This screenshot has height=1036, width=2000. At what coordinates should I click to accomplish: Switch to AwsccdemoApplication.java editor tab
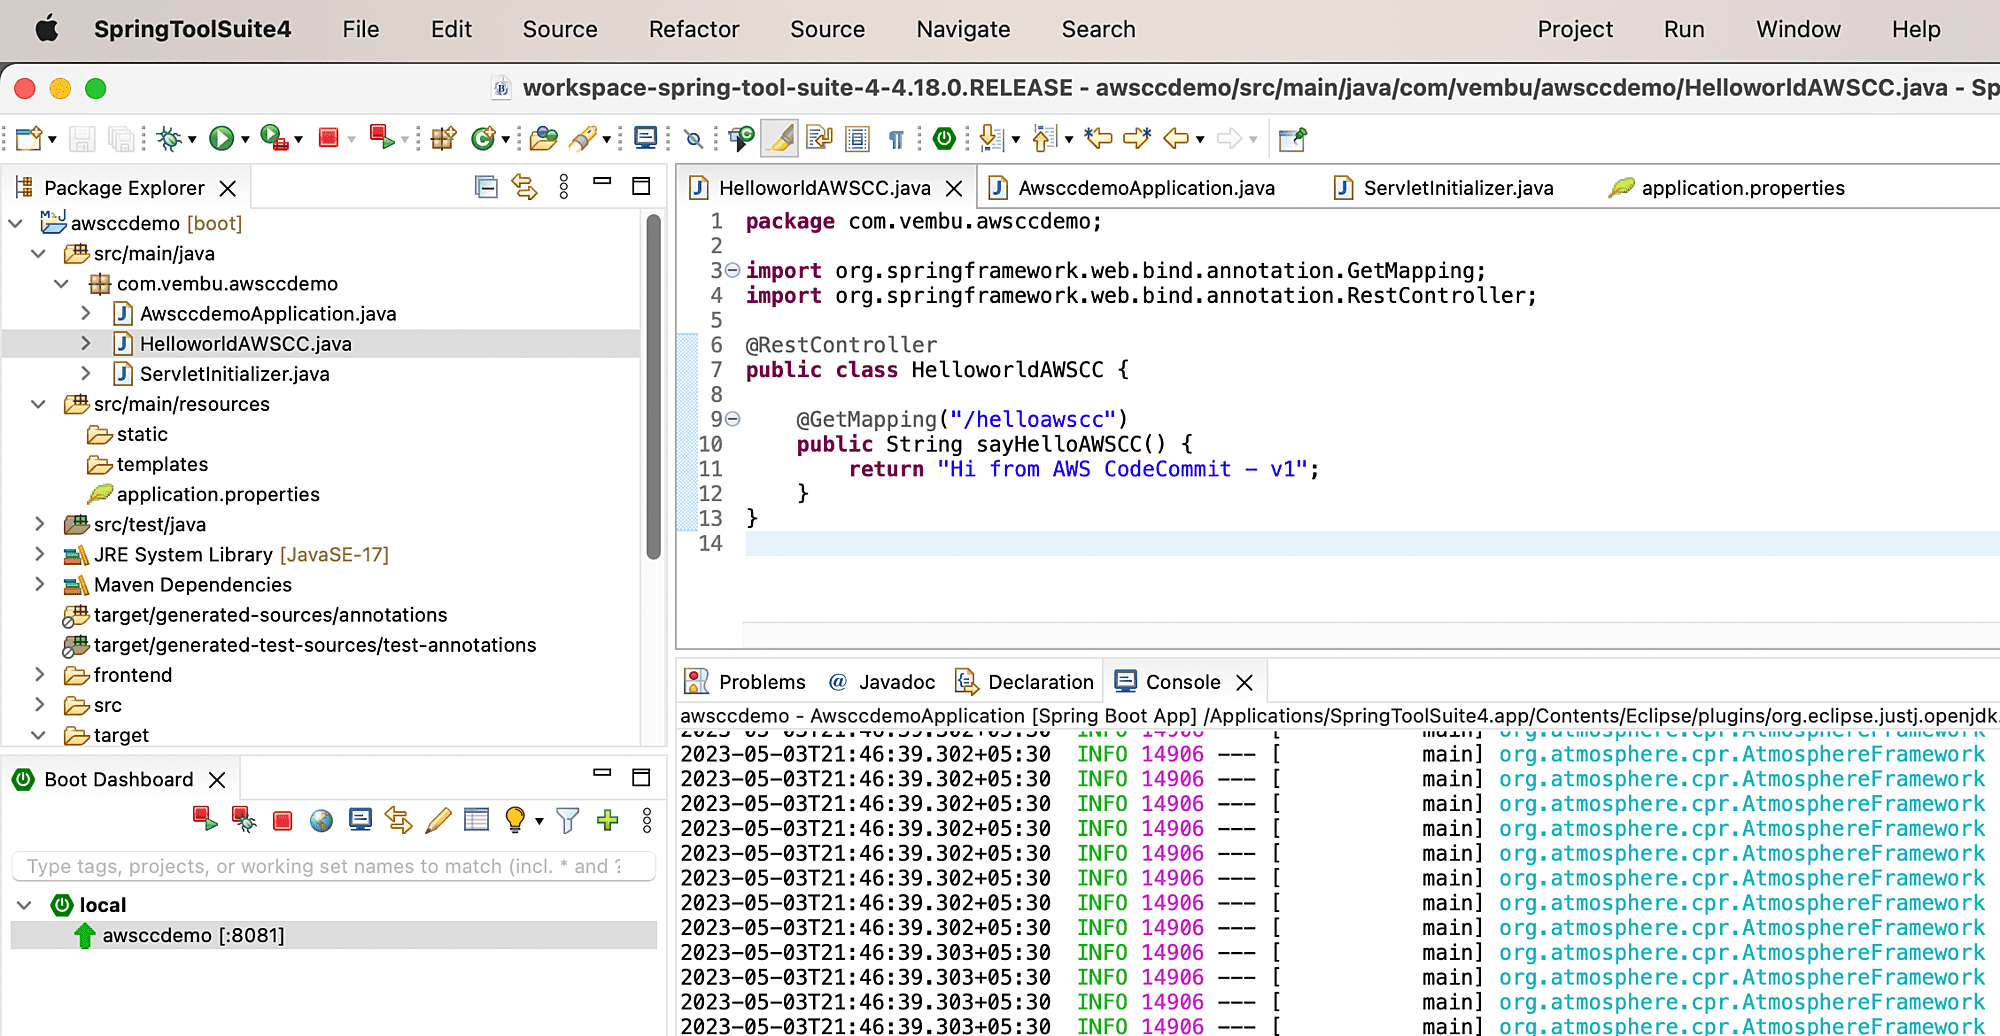1131,188
